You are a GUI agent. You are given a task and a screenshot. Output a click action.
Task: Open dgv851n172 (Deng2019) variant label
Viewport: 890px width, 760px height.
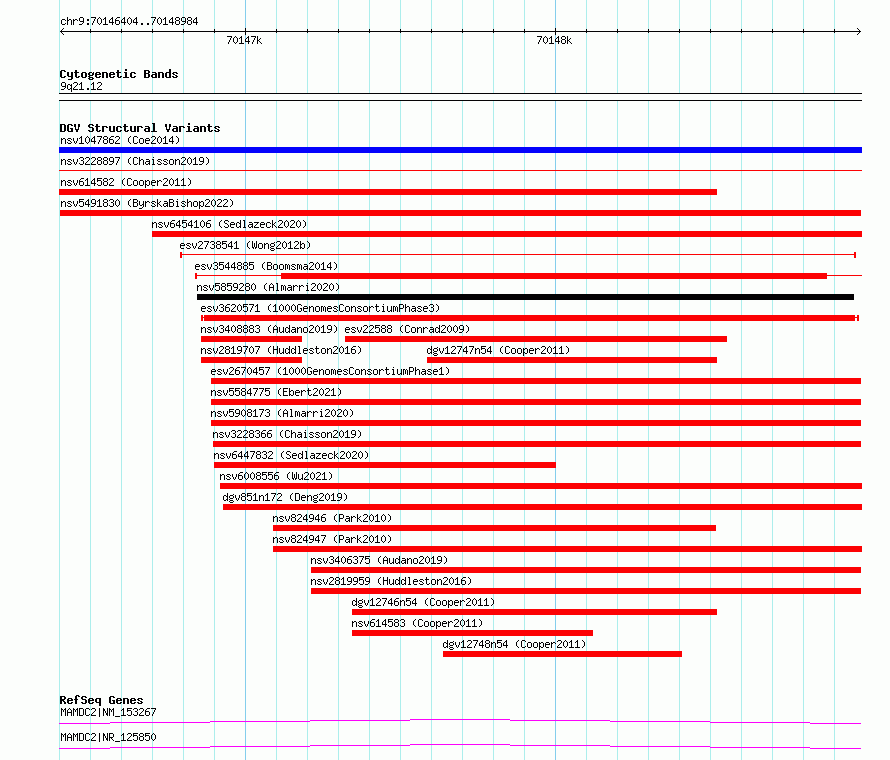[285, 497]
